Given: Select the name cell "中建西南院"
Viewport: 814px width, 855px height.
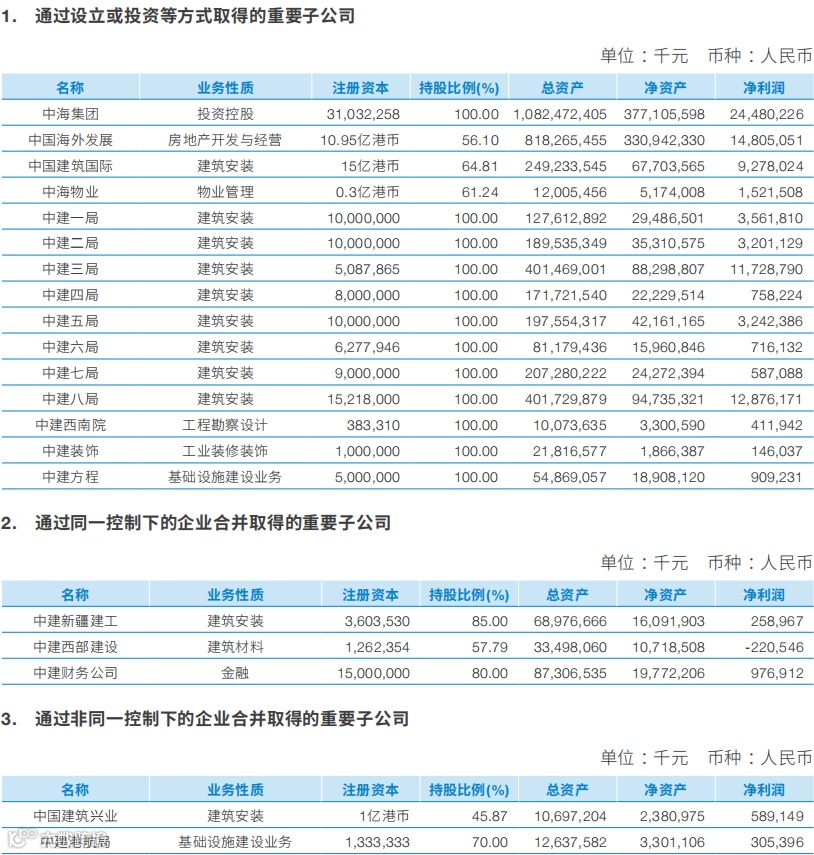Looking at the screenshot, I should [x=71, y=425].
